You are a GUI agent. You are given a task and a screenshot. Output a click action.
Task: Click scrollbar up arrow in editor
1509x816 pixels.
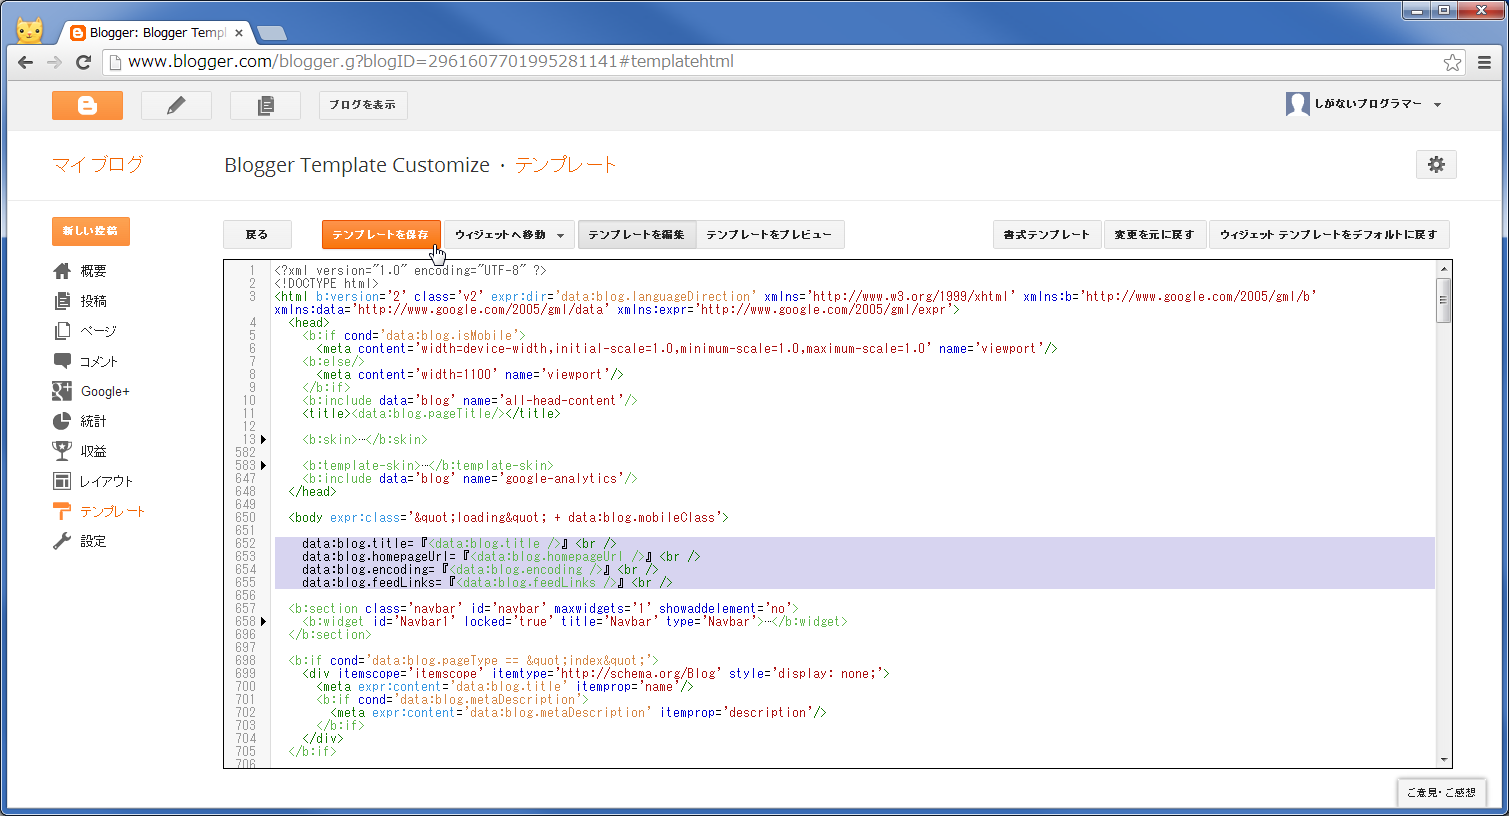1443,269
